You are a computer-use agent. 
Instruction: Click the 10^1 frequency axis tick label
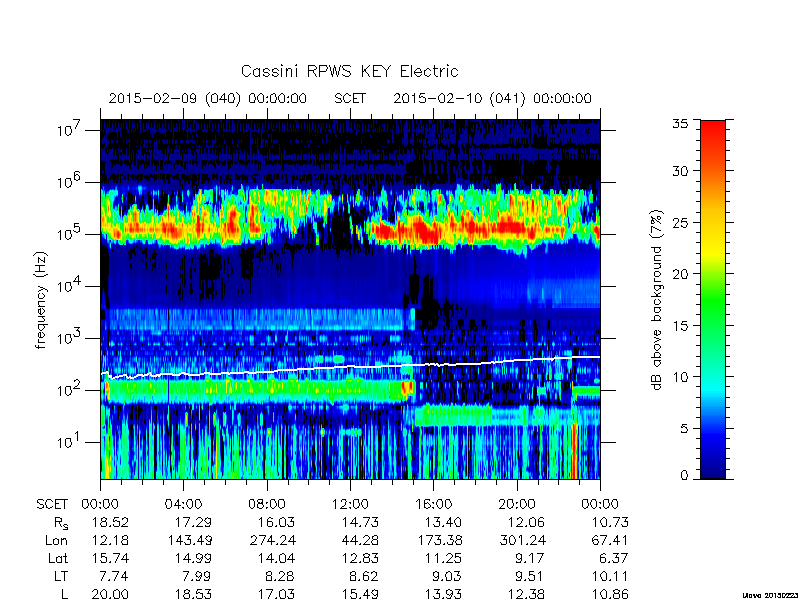[68, 441]
